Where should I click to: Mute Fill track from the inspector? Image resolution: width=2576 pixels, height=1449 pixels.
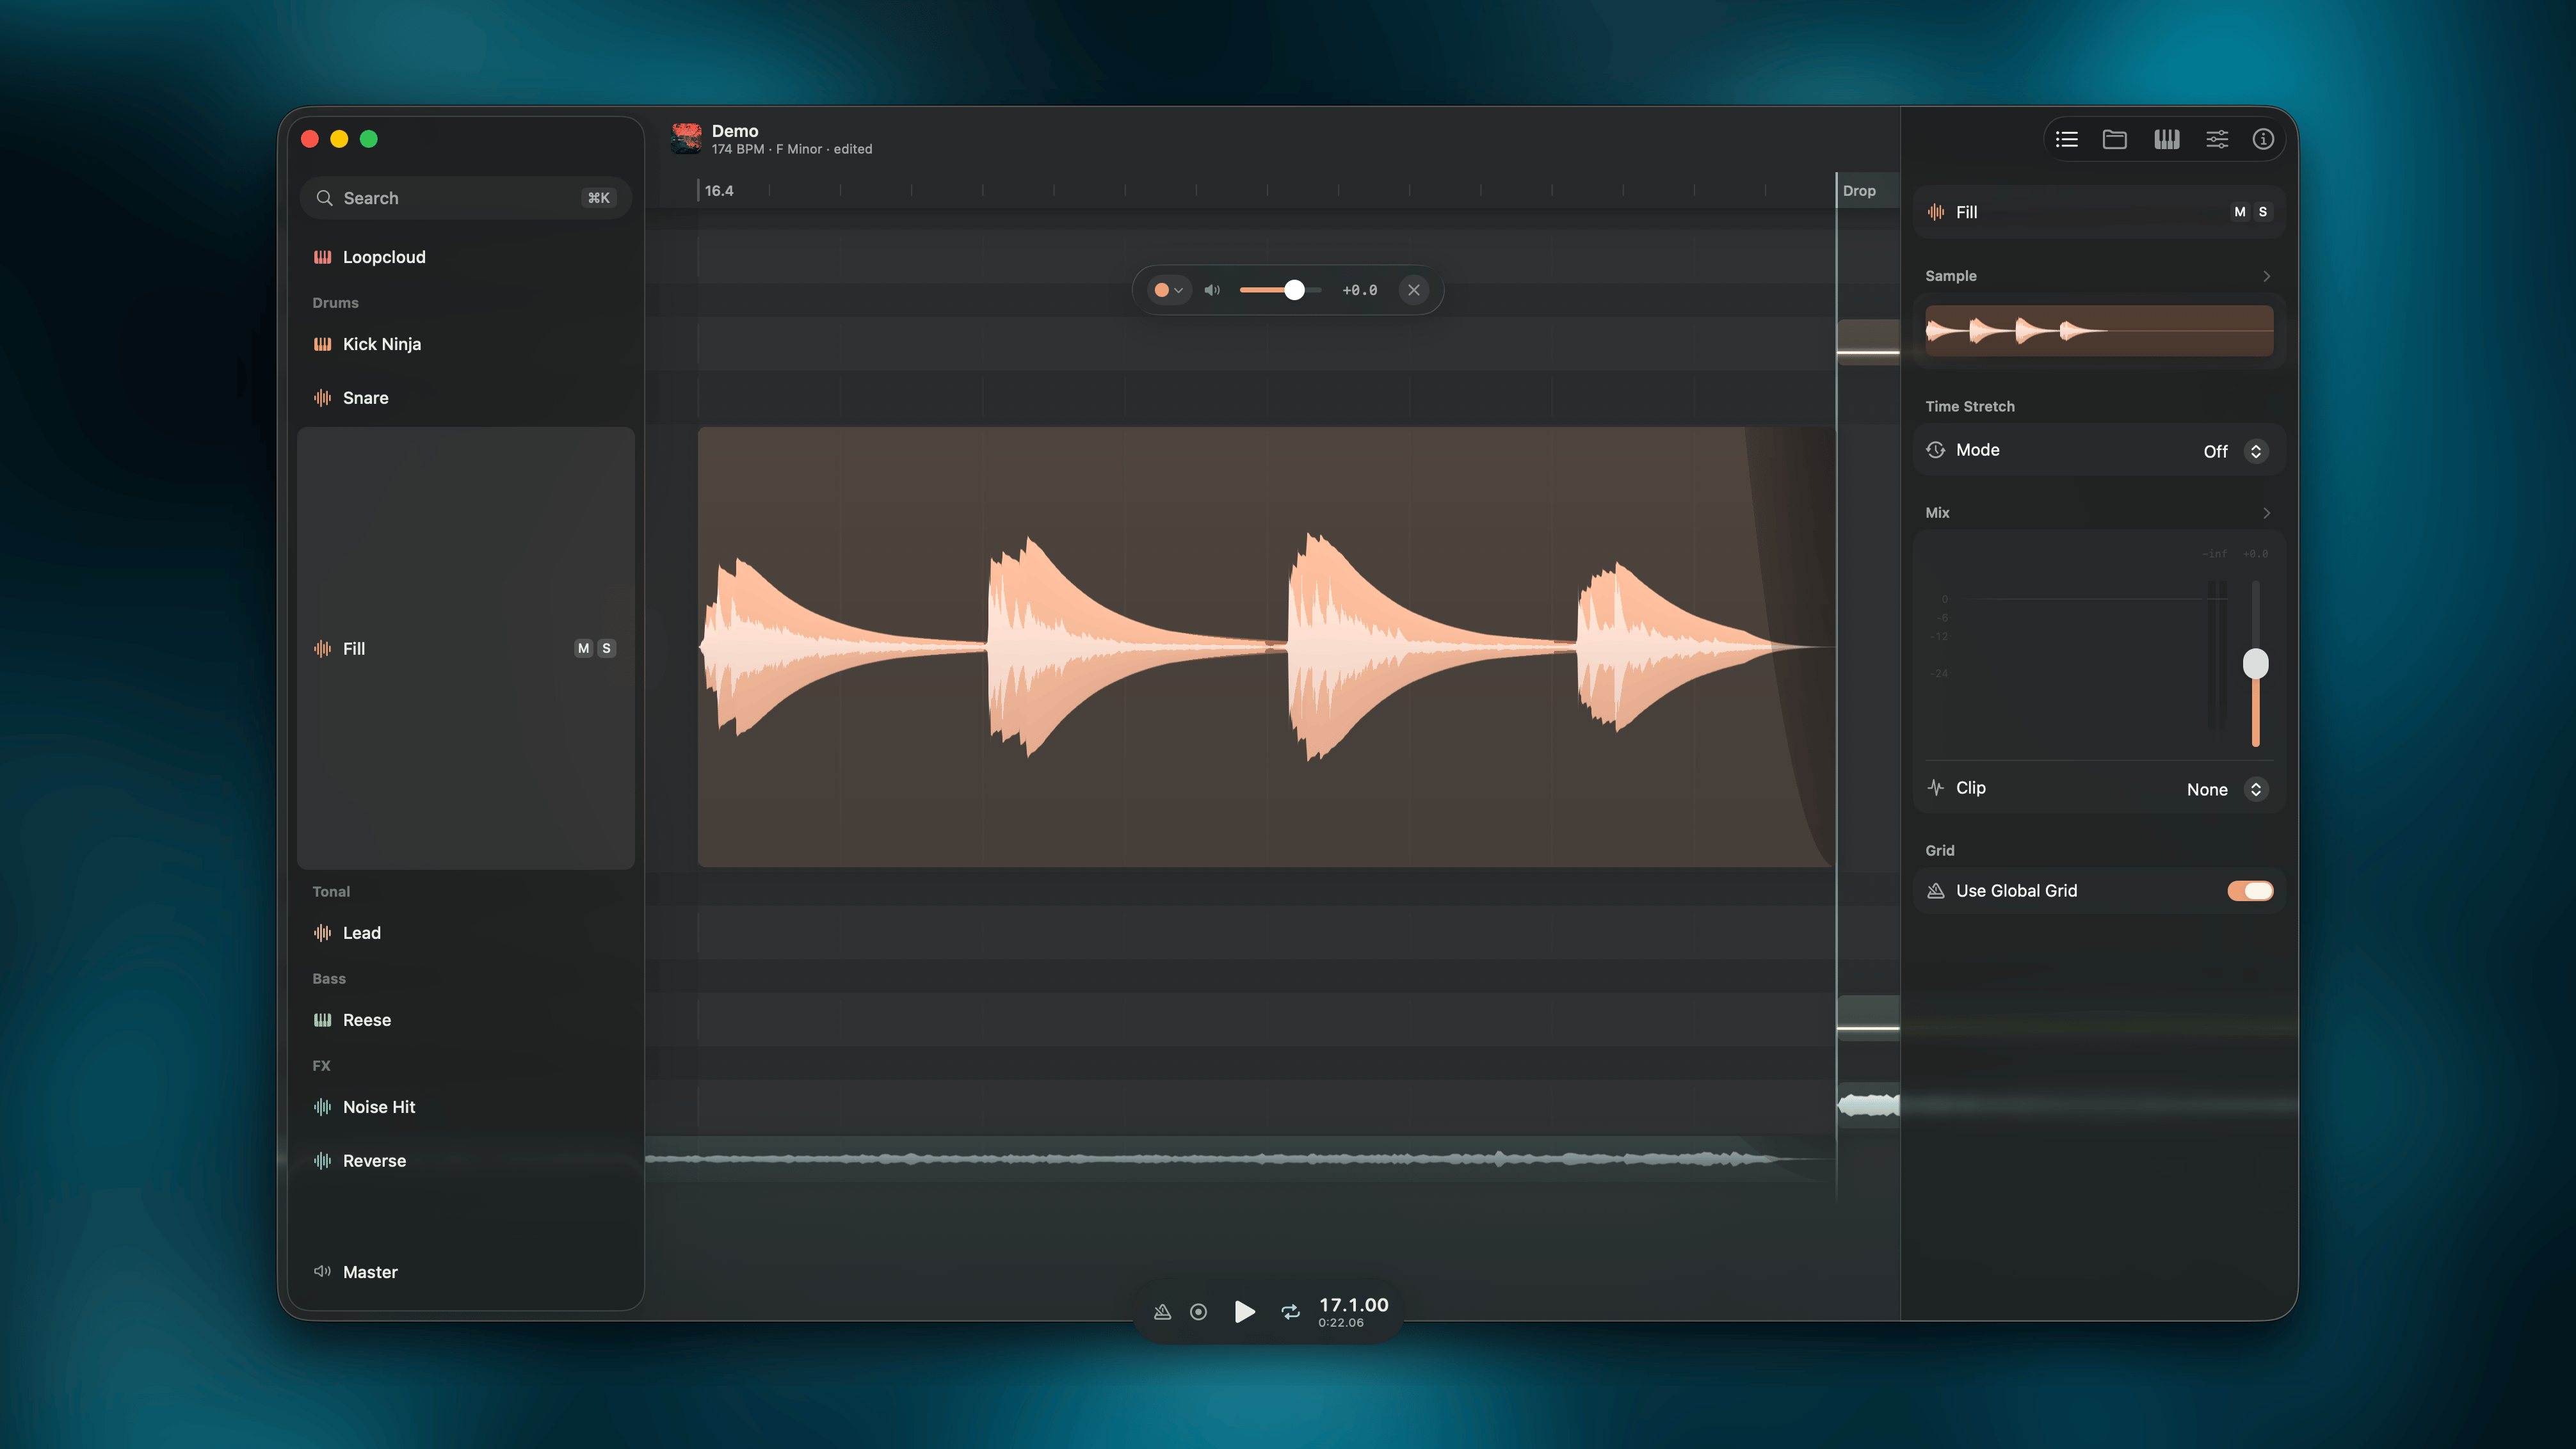(2240, 212)
